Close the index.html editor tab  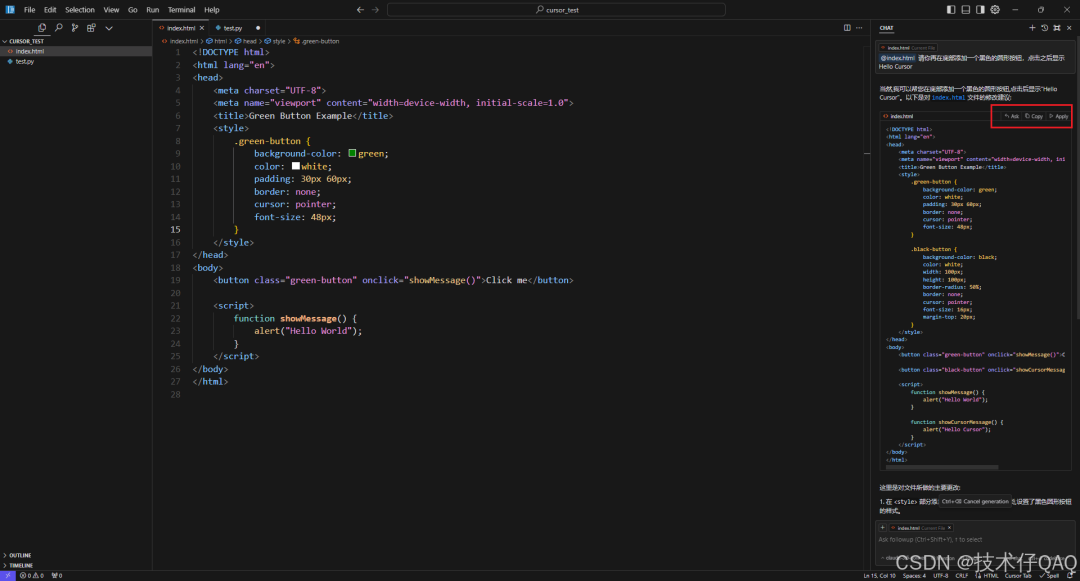click(x=202, y=28)
